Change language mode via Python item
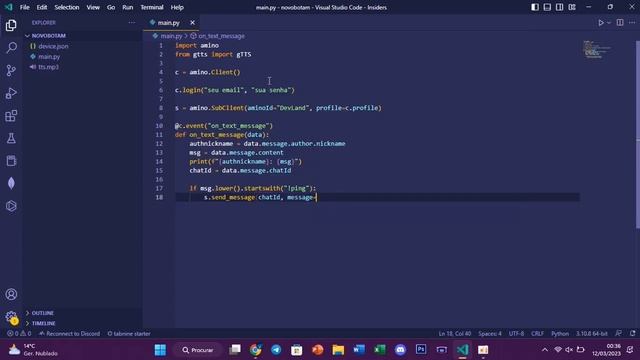The width and height of the screenshot is (640, 360). (560, 334)
